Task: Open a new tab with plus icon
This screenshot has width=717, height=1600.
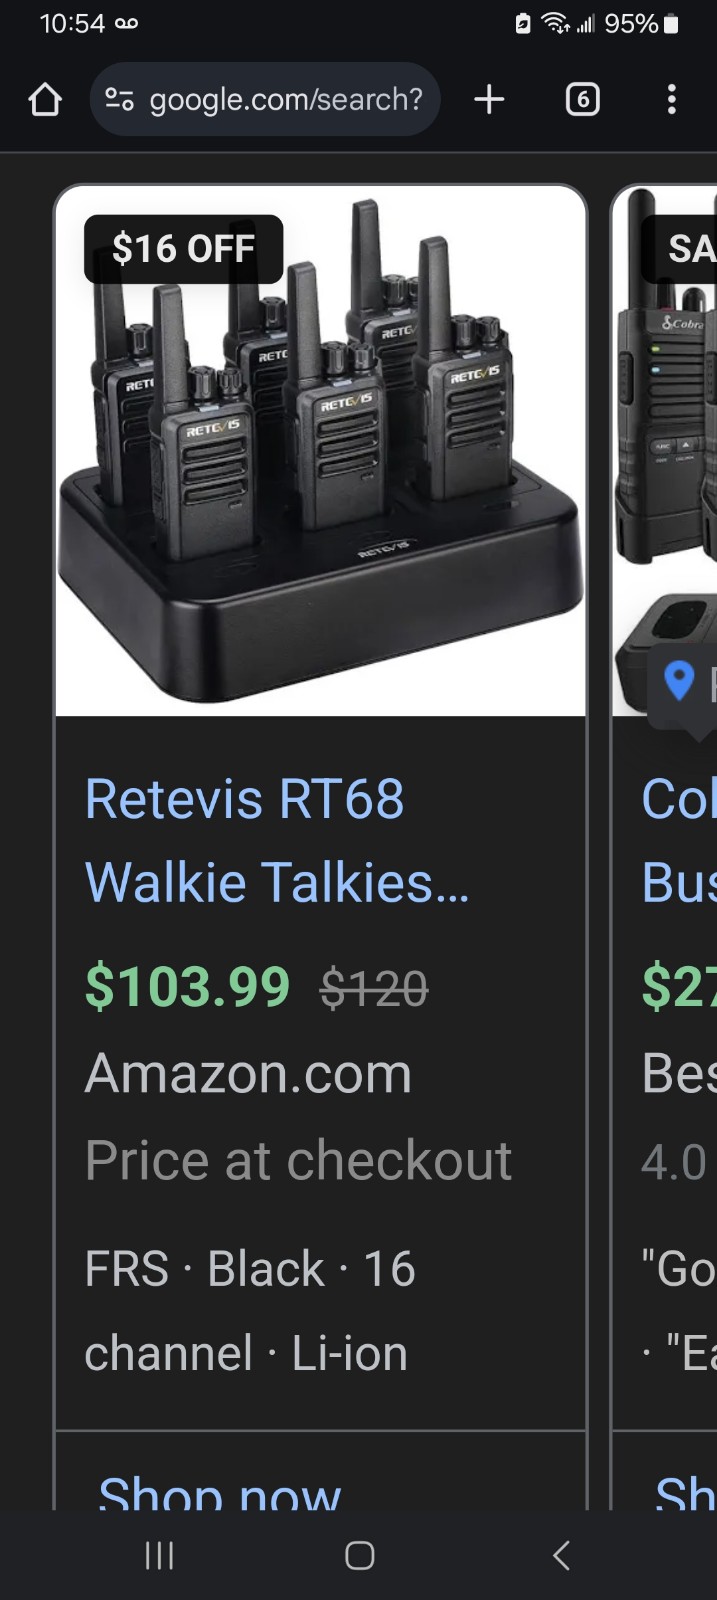Action: point(489,99)
